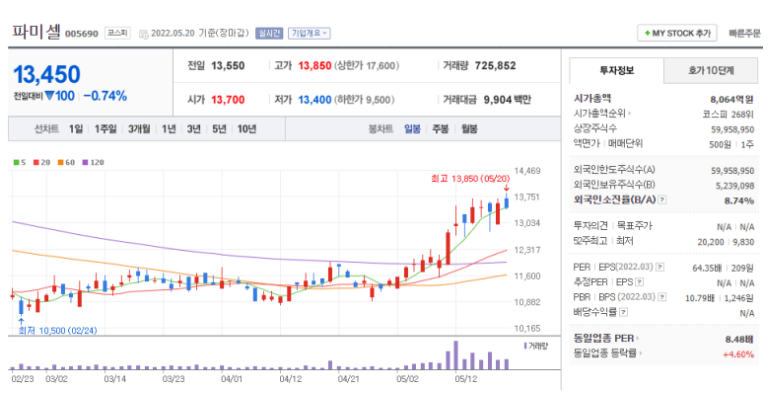
Task: Click the 05/12 date label on chart axis
Action: tap(466, 379)
